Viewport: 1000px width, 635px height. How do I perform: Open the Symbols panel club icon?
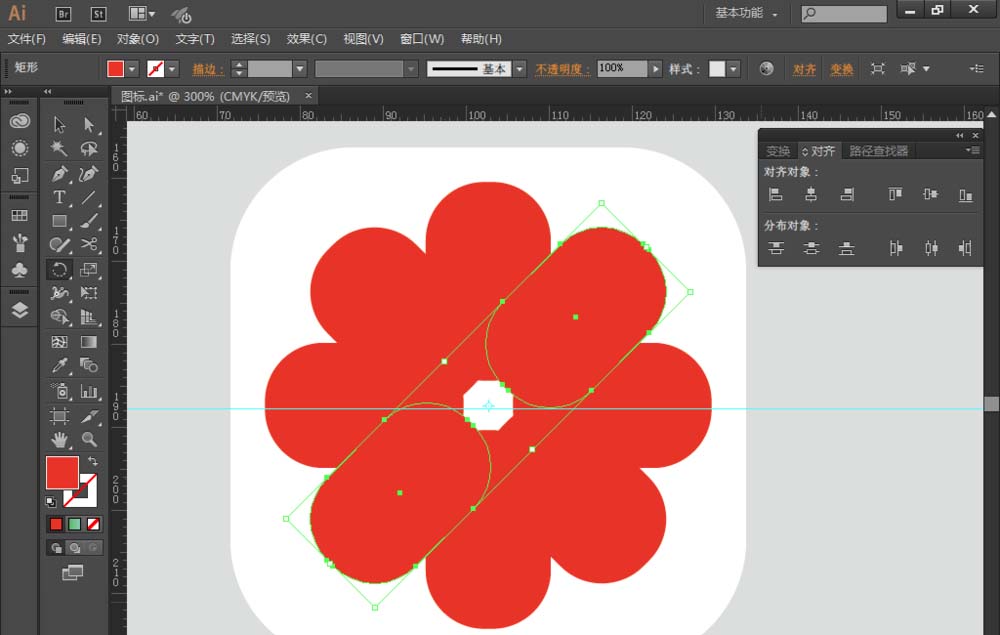[x=20, y=270]
